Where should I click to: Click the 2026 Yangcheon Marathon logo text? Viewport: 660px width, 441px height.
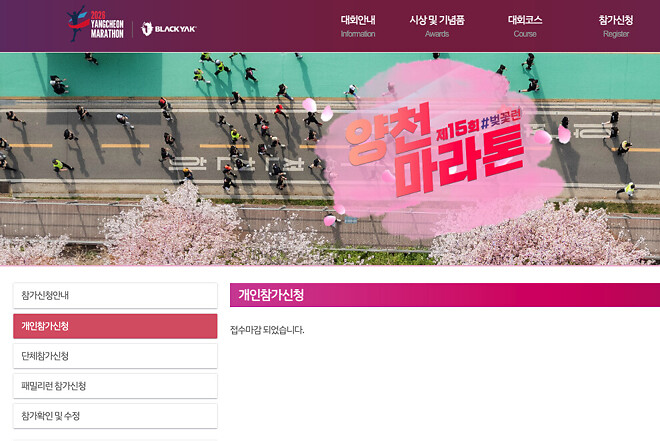(x=107, y=25)
